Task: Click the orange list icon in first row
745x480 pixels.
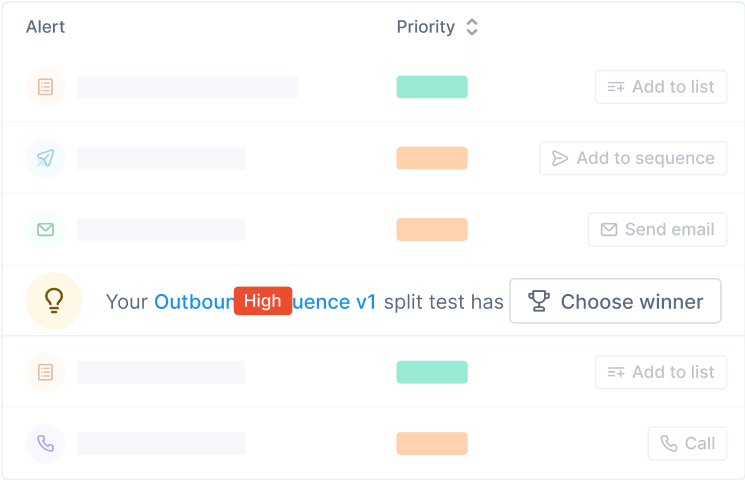Action: [x=45, y=87]
